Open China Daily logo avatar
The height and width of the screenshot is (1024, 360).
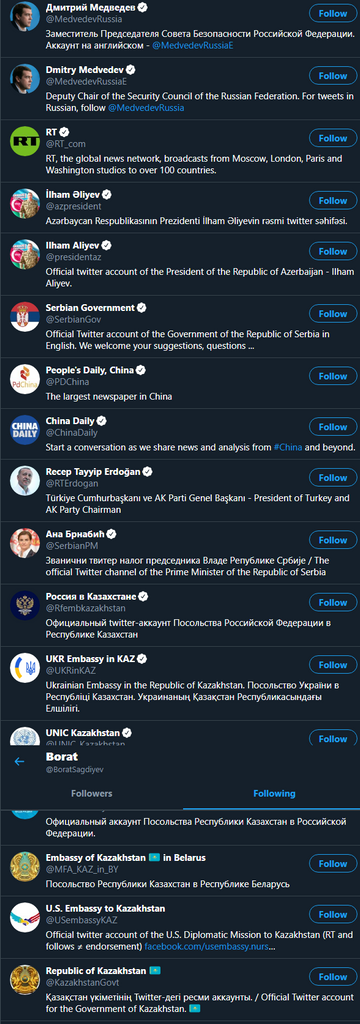pos(25,430)
